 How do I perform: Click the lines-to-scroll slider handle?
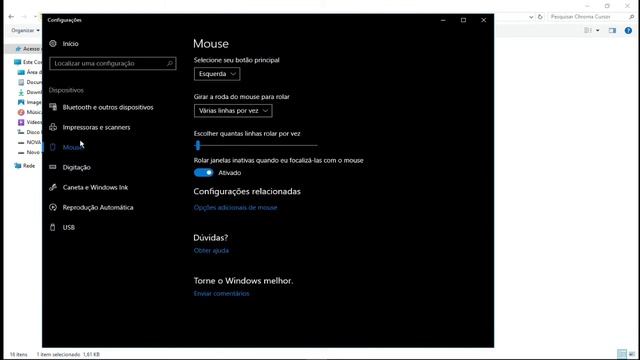(198, 145)
